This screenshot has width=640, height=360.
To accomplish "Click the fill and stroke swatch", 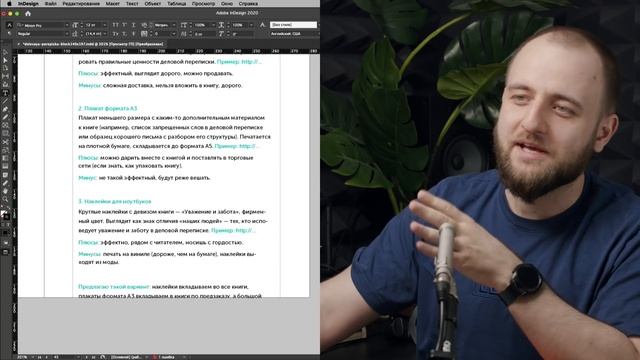I will tap(5, 215).
